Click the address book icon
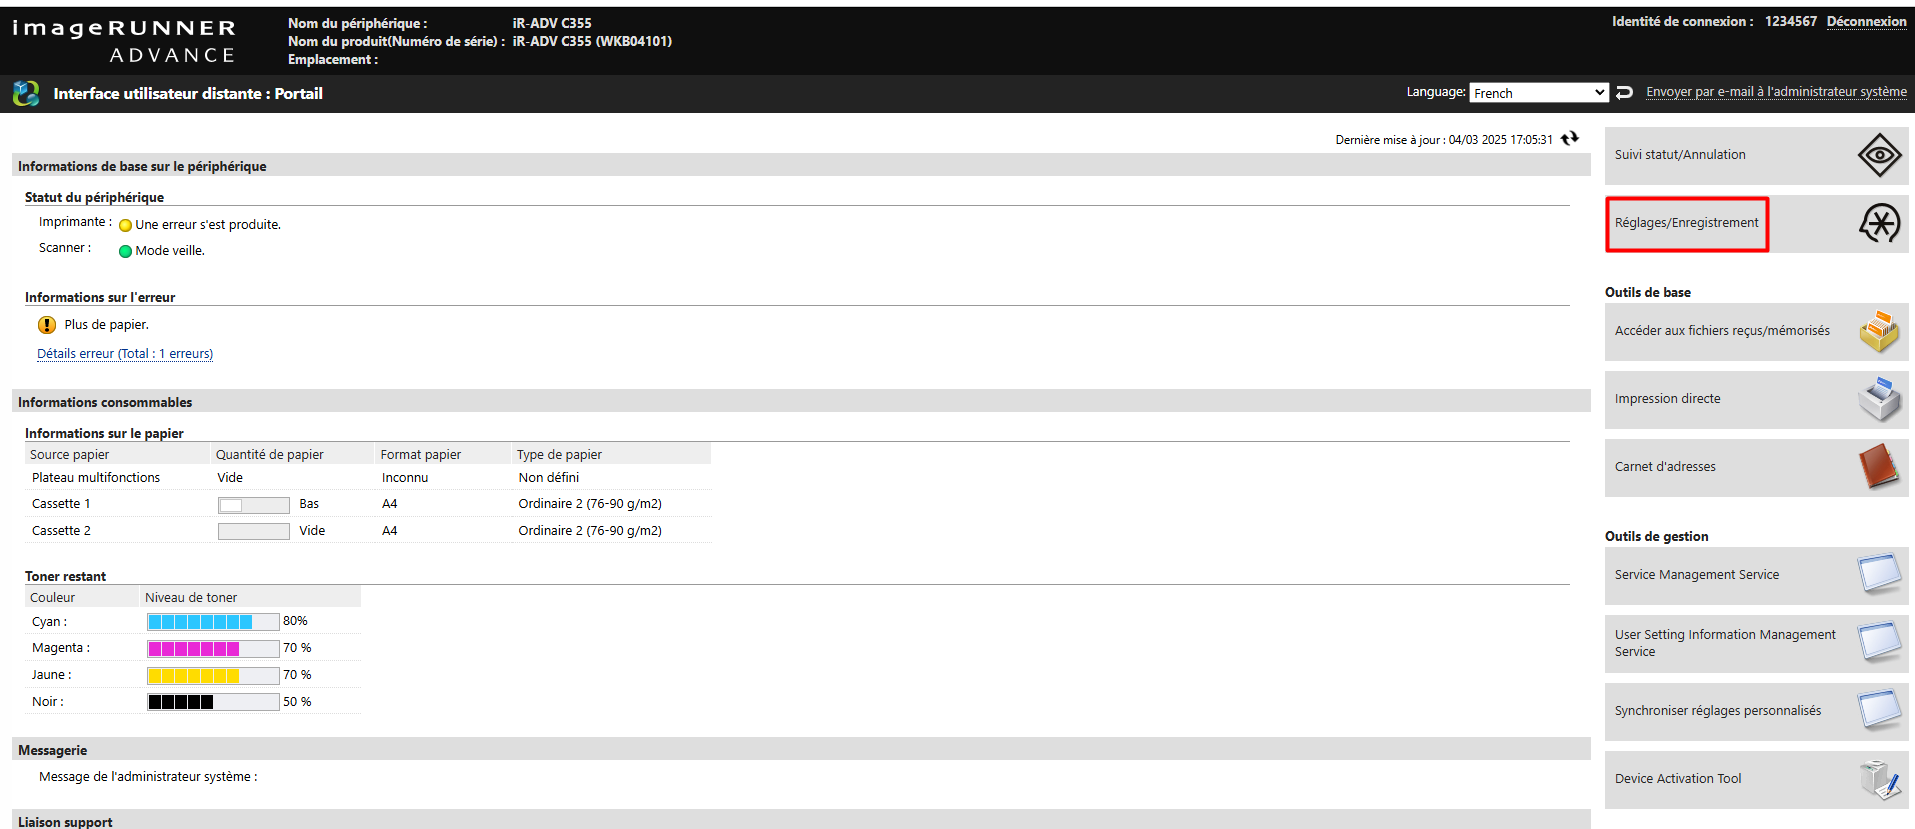1915x829 pixels. click(x=1879, y=467)
